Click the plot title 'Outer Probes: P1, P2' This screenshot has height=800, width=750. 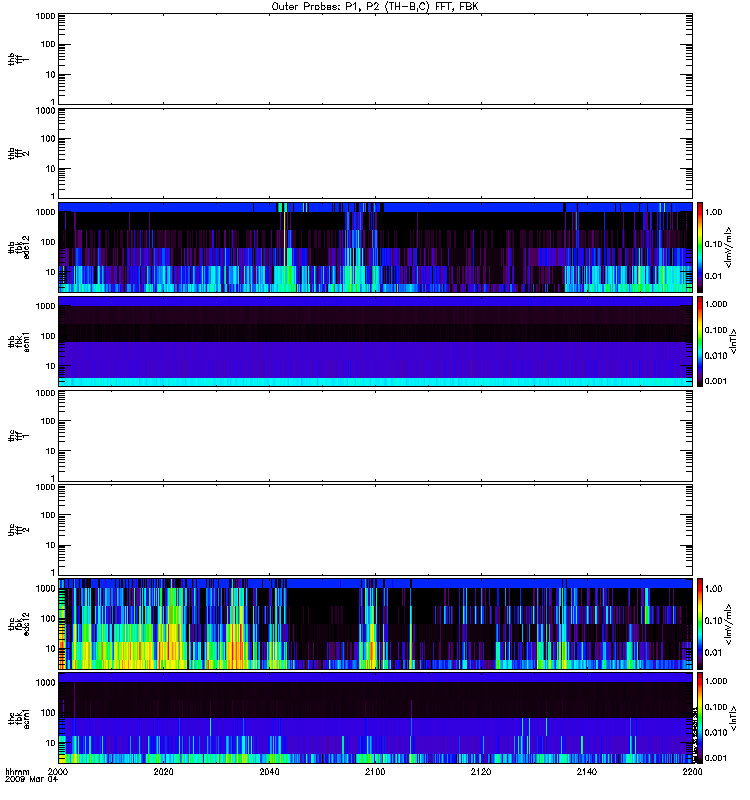click(x=326, y=7)
